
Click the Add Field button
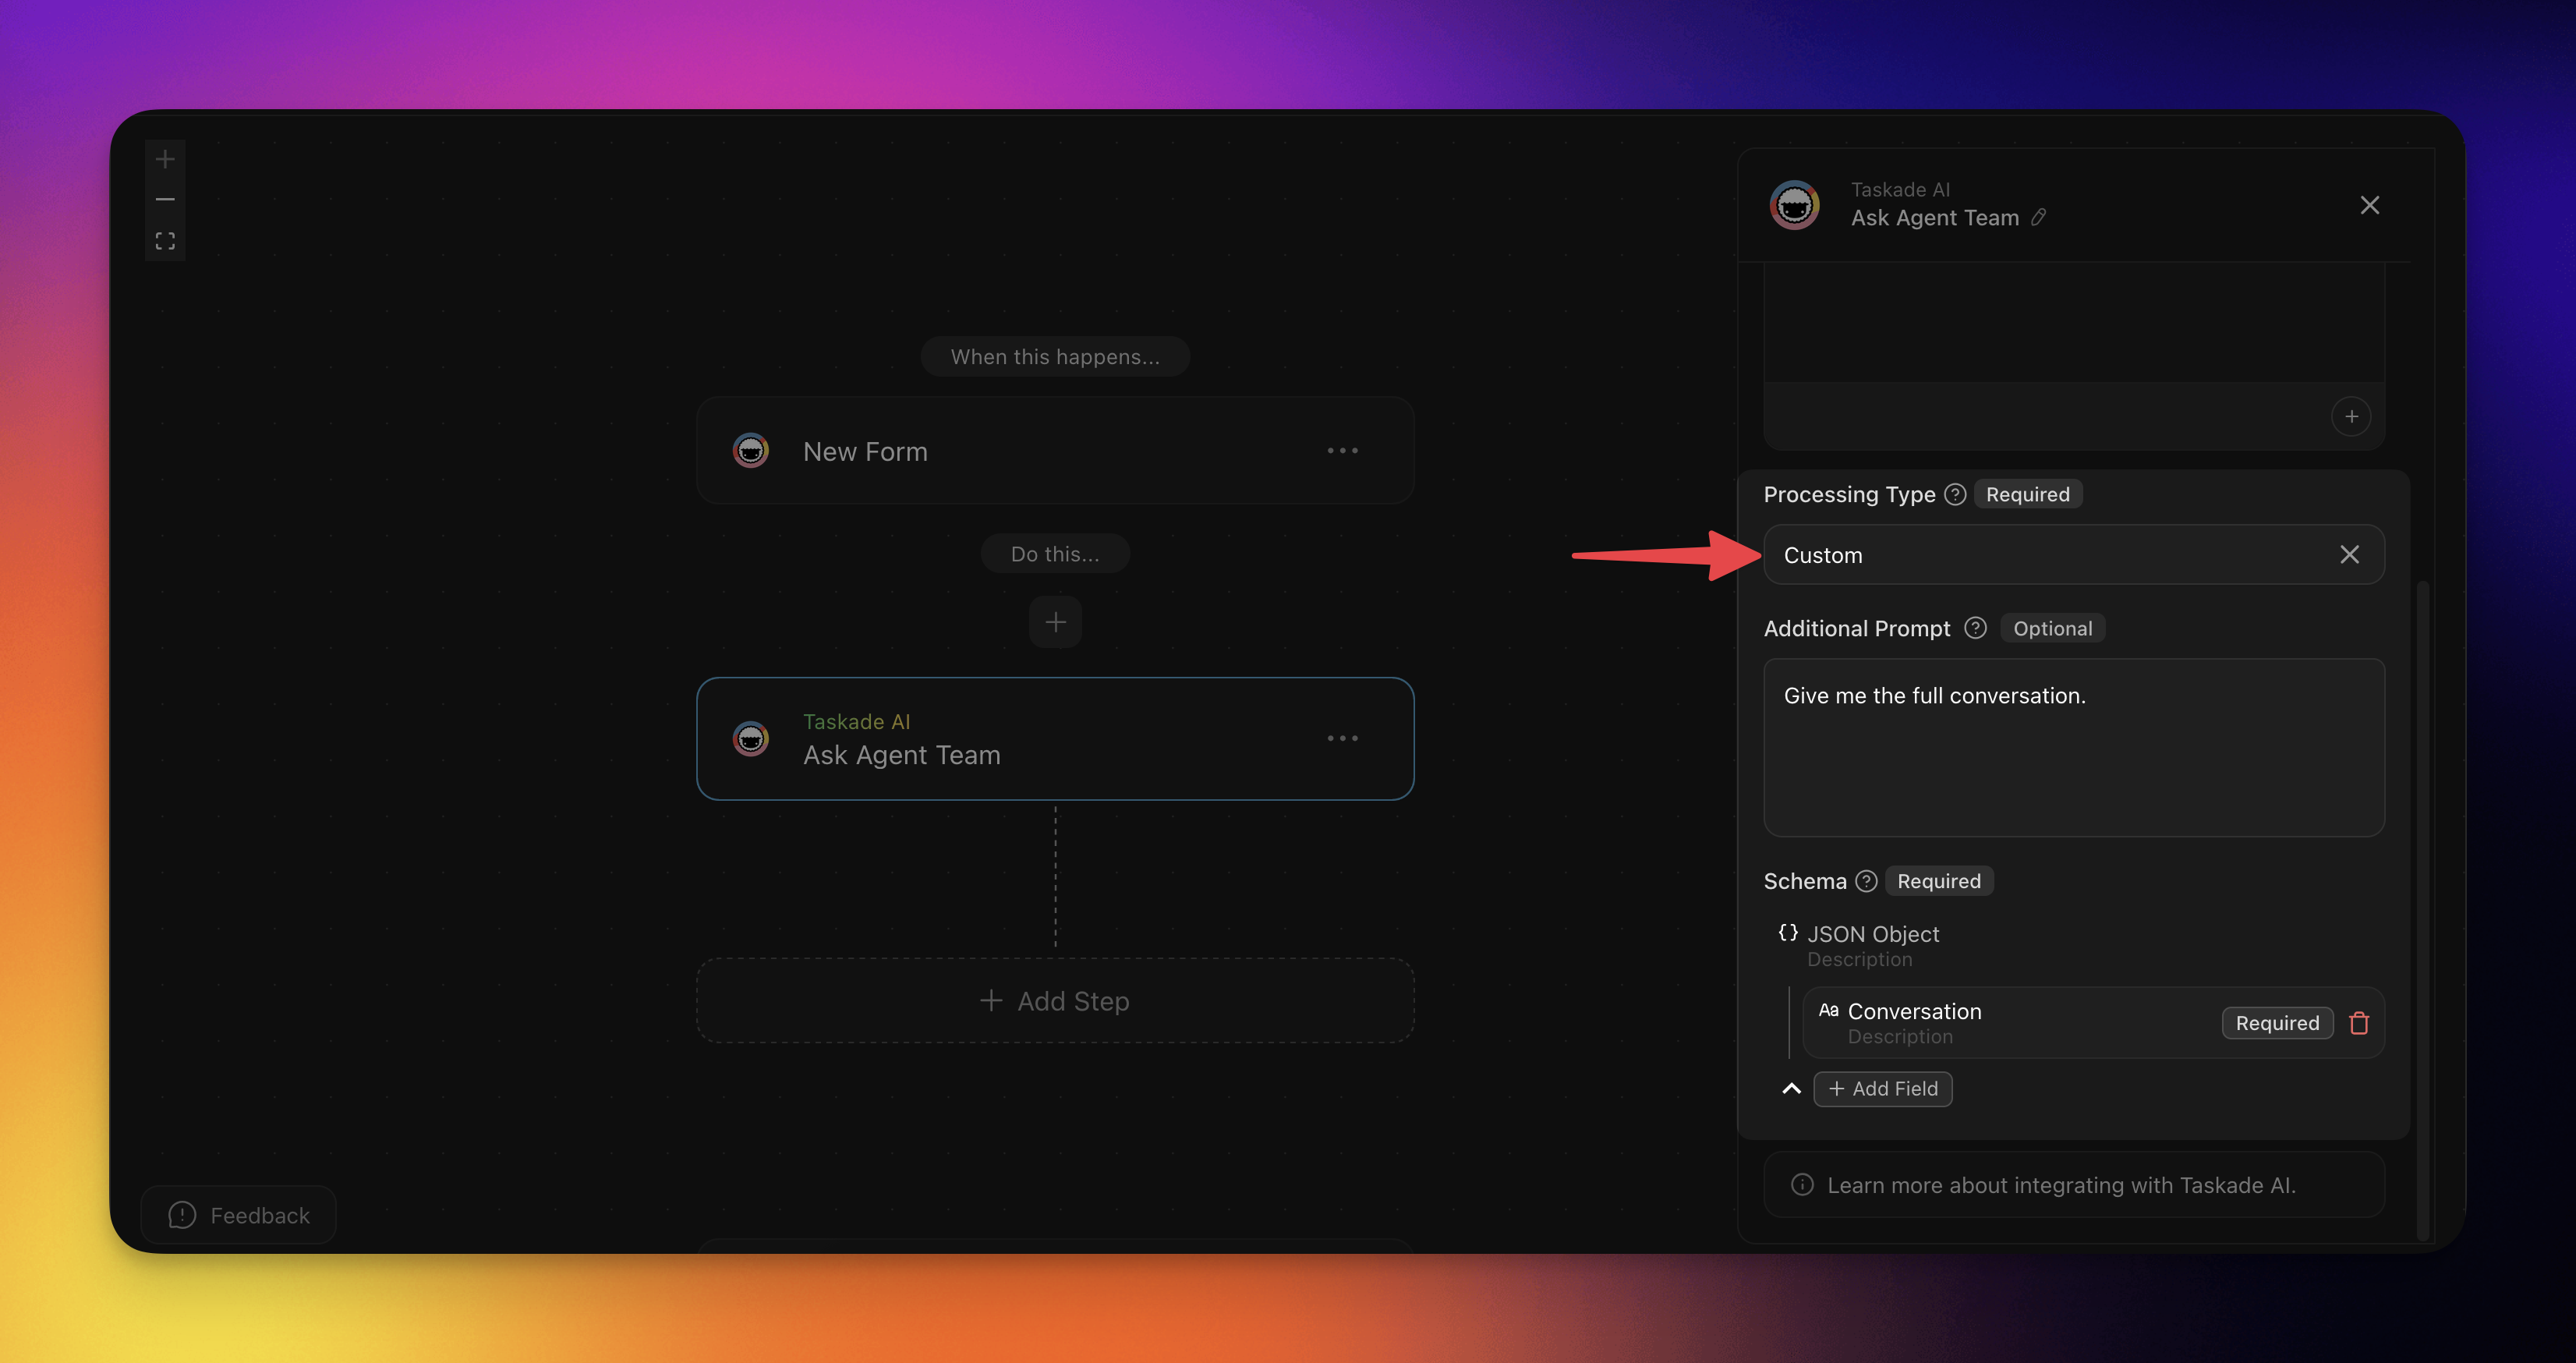click(x=1883, y=1089)
